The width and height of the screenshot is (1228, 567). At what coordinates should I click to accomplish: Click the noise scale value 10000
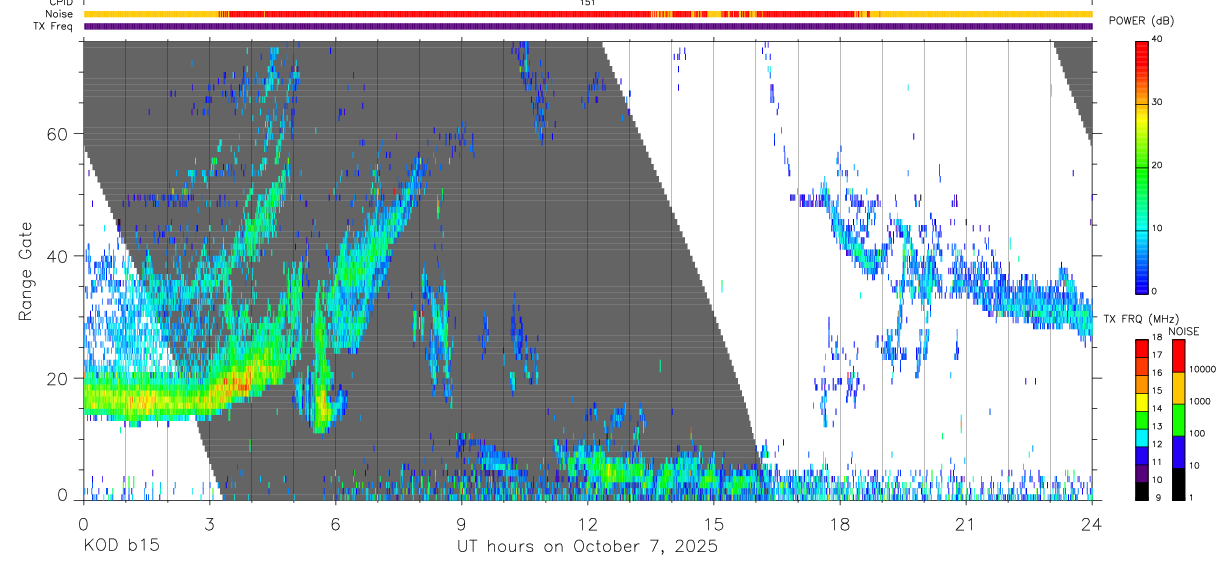pyautogui.click(x=1202, y=370)
